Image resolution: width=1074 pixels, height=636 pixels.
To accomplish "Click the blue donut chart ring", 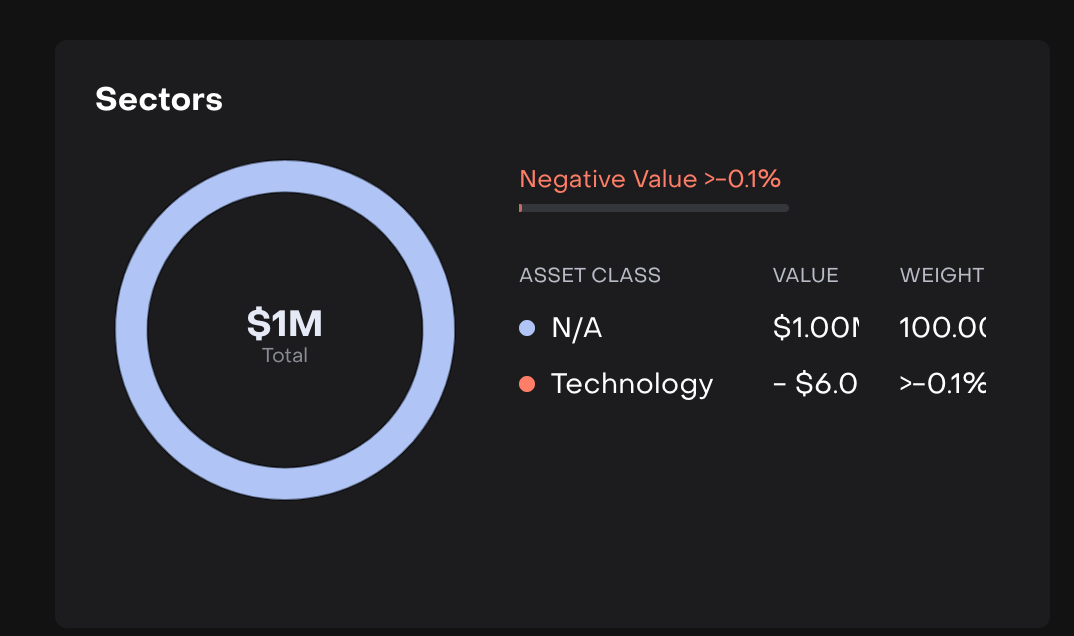I will tap(285, 176).
